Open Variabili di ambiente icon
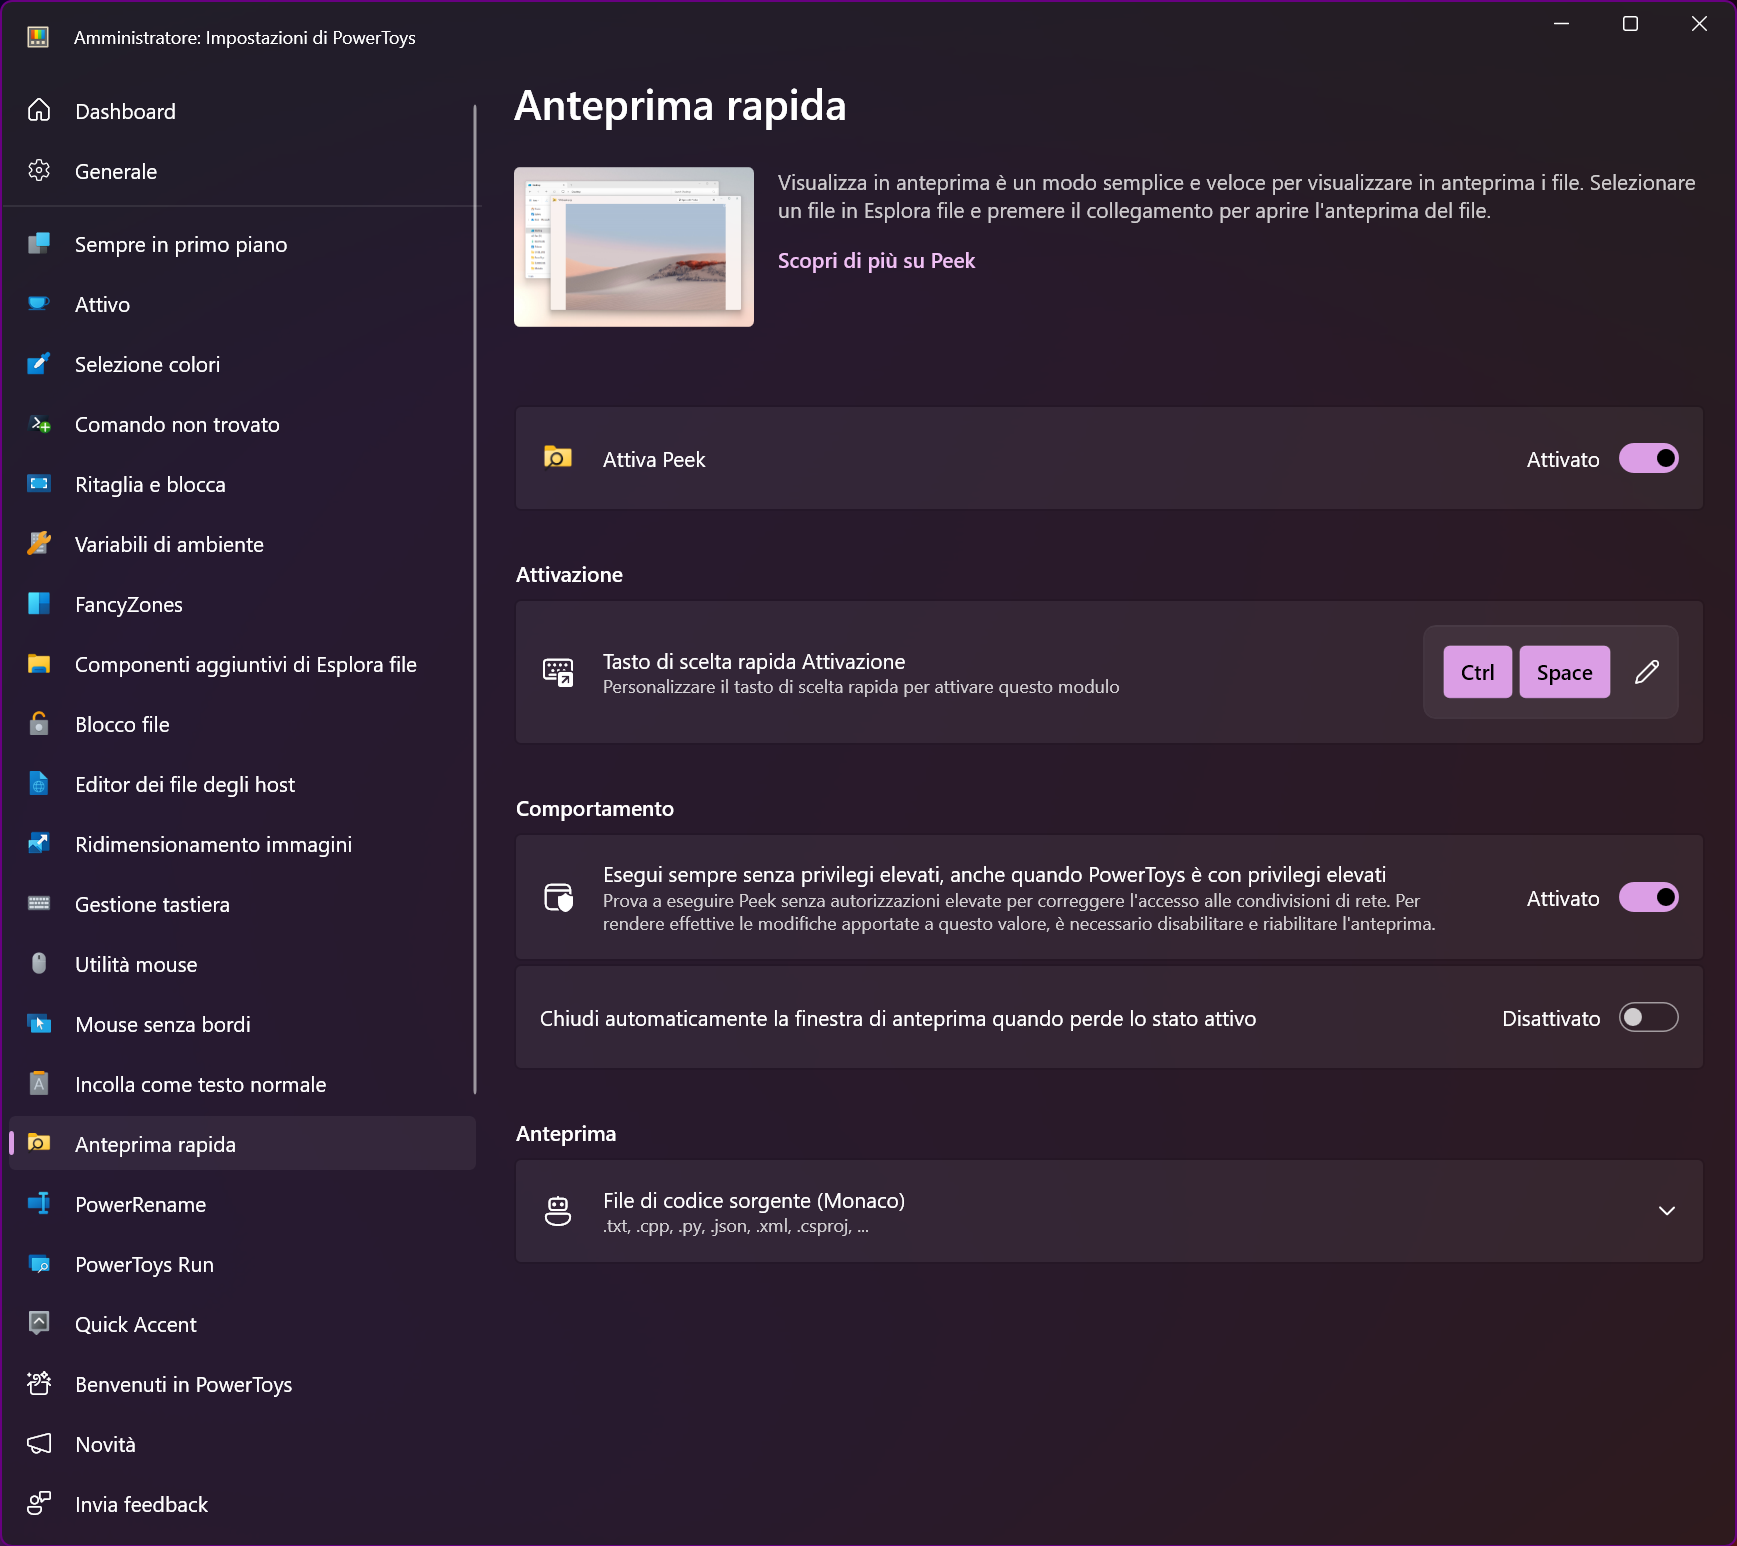1737x1546 pixels. click(x=39, y=544)
